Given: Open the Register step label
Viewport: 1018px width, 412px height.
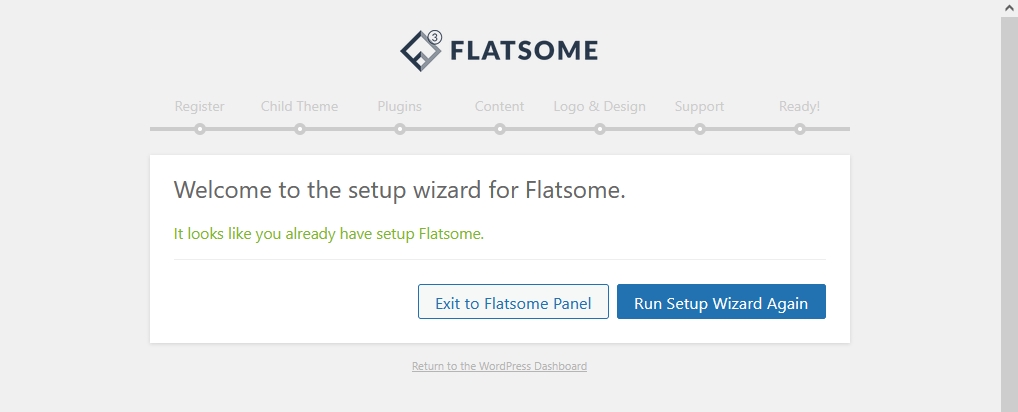Looking at the screenshot, I should pyautogui.click(x=200, y=106).
